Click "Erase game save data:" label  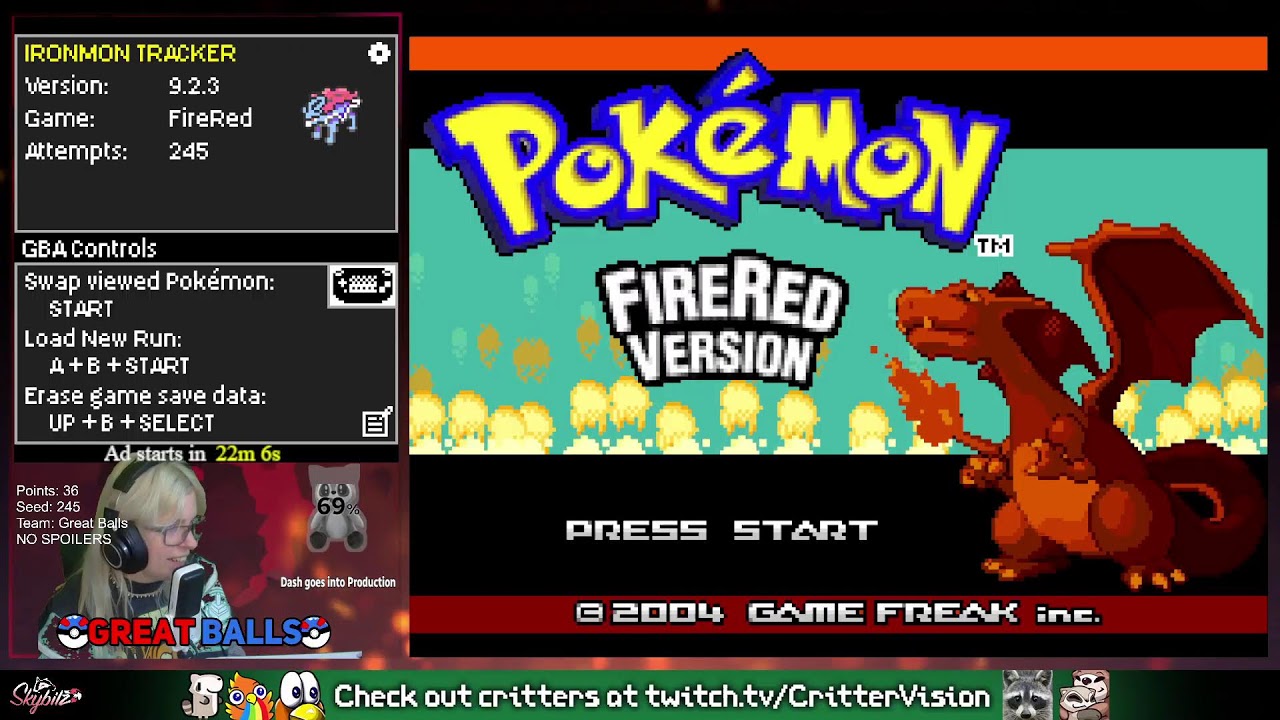(x=145, y=396)
